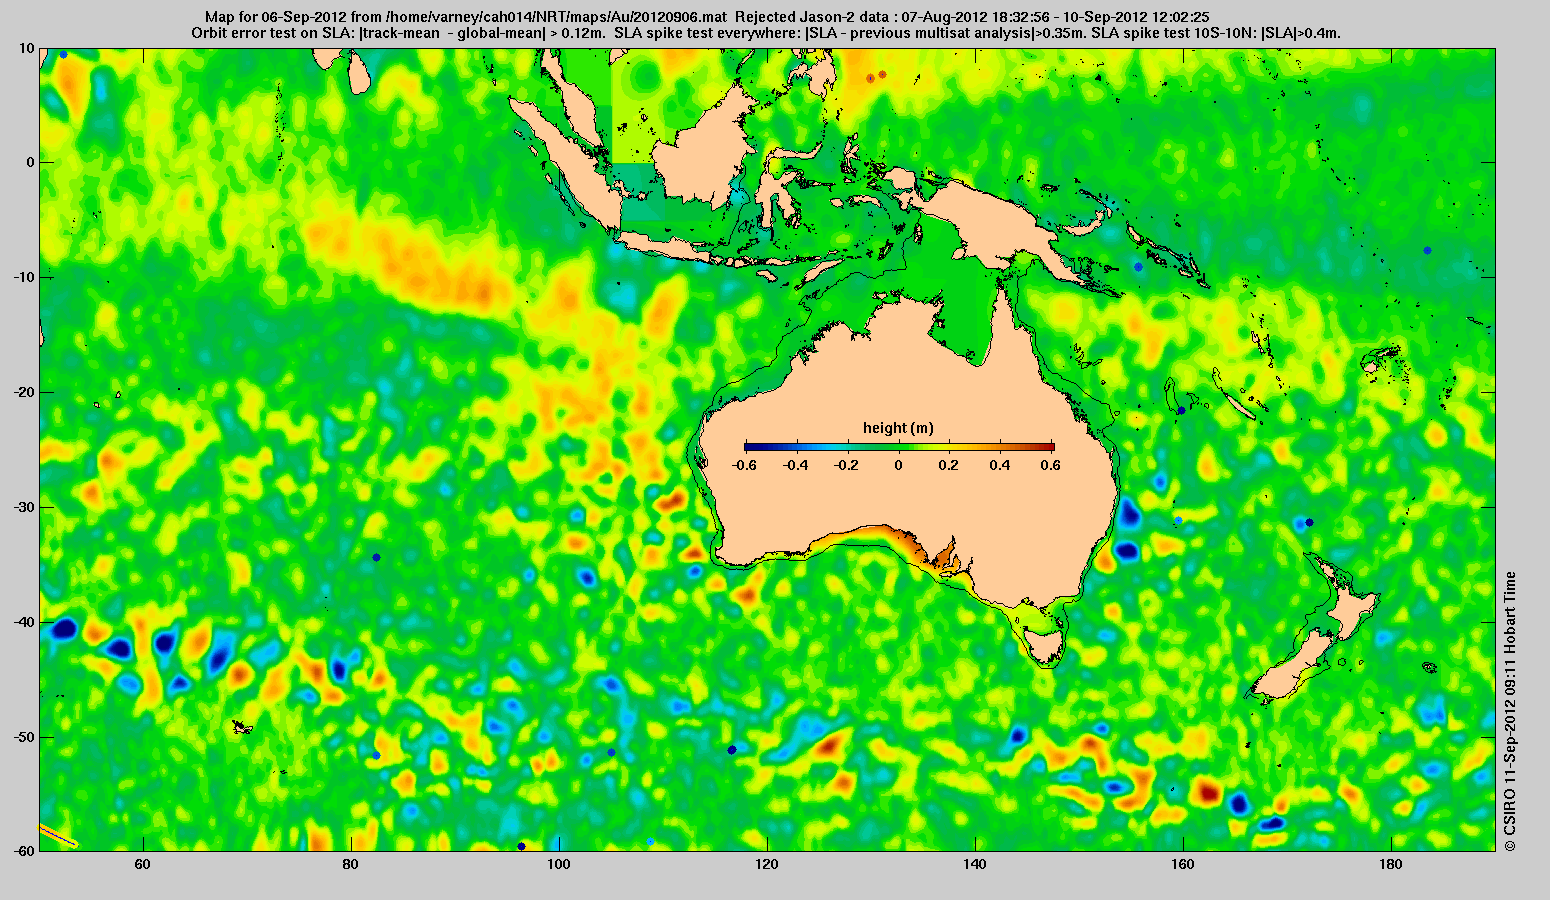
Task: Click longitude axis label '100'
Action: click(x=559, y=865)
